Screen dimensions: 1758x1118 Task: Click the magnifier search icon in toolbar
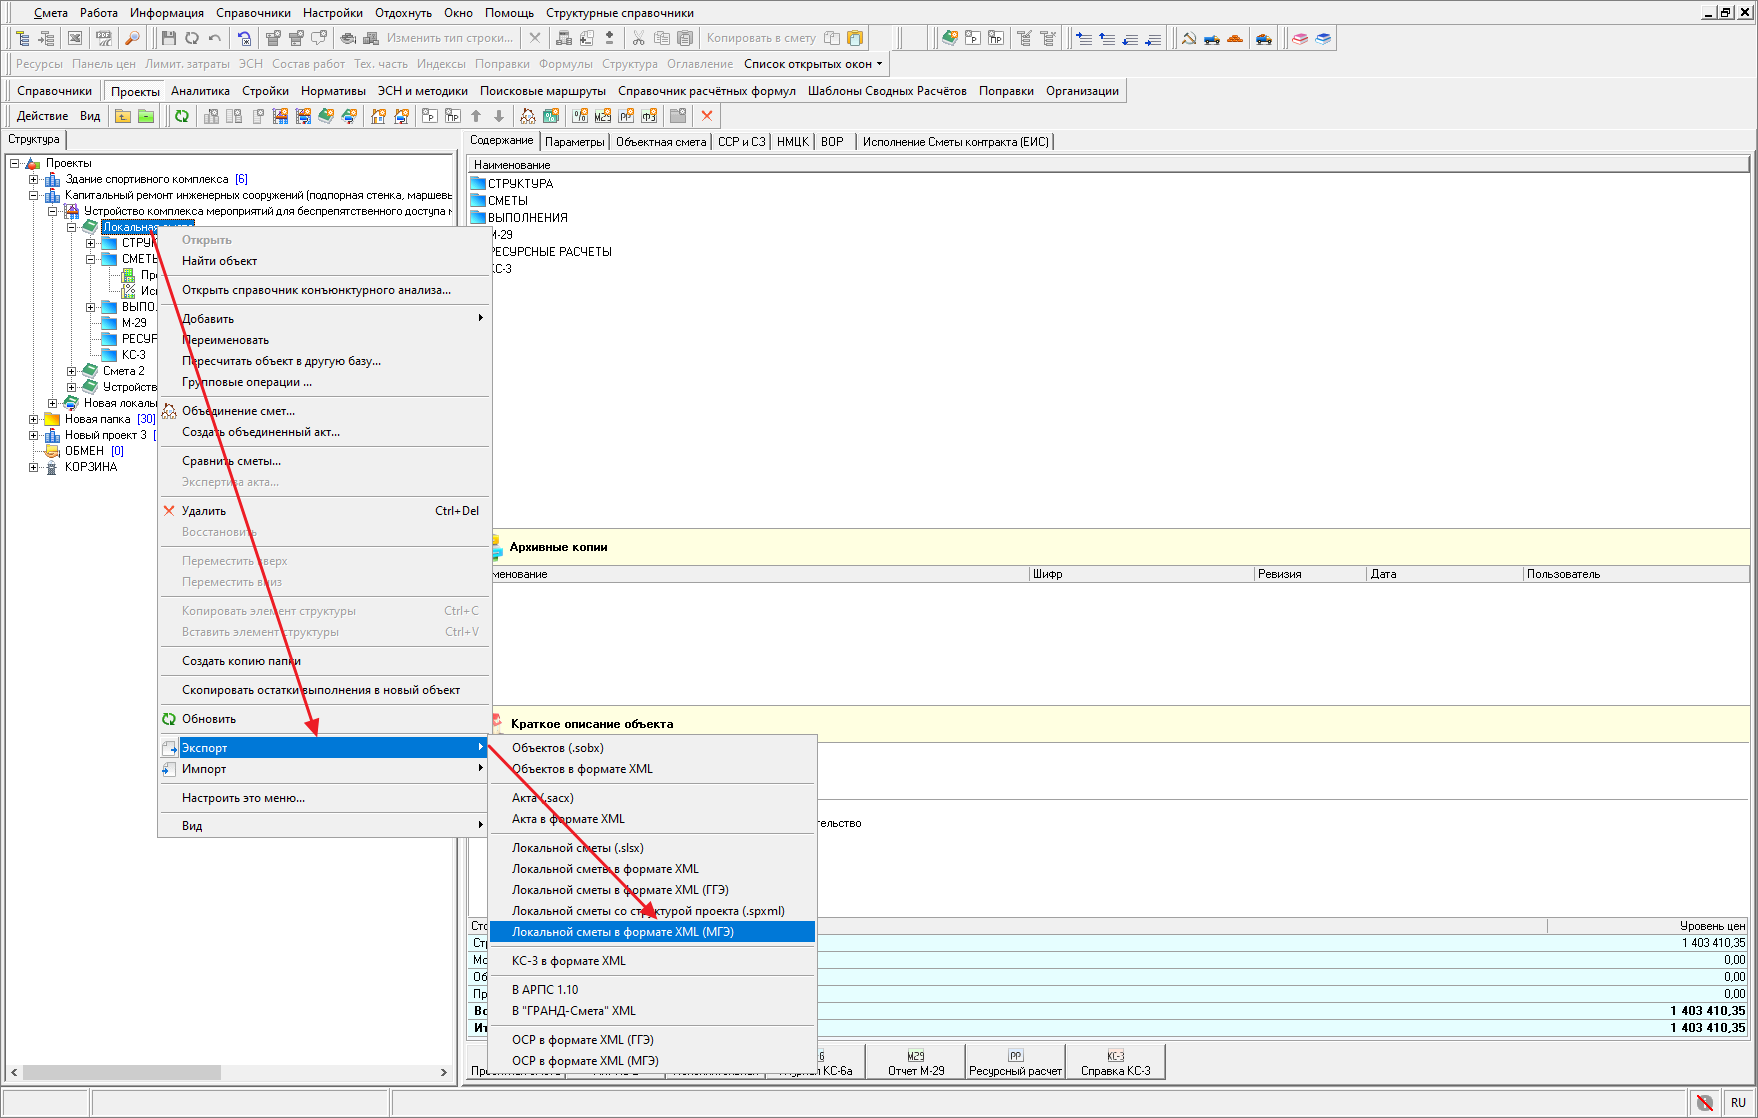tap(132, 38)
